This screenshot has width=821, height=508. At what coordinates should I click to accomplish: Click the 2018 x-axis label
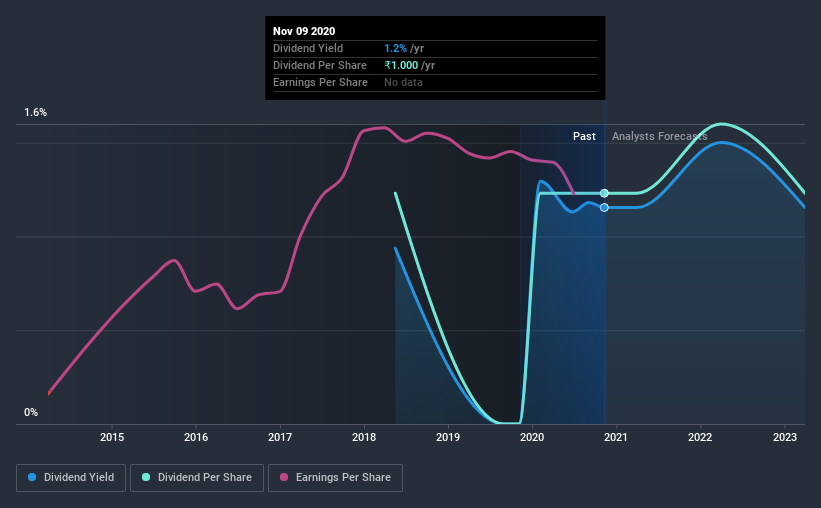[x=364, y=437]
